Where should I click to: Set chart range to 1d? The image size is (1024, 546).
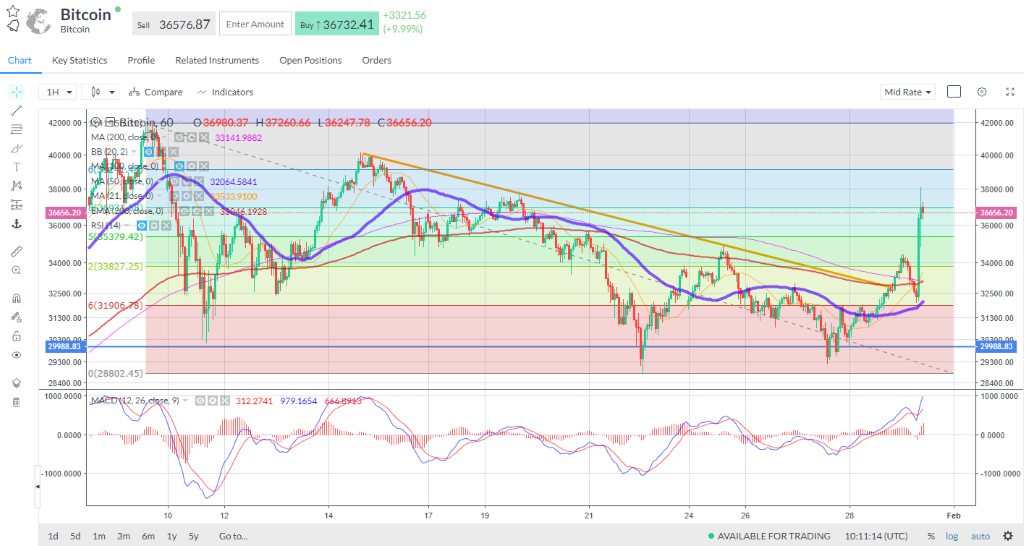click(53, 536)
